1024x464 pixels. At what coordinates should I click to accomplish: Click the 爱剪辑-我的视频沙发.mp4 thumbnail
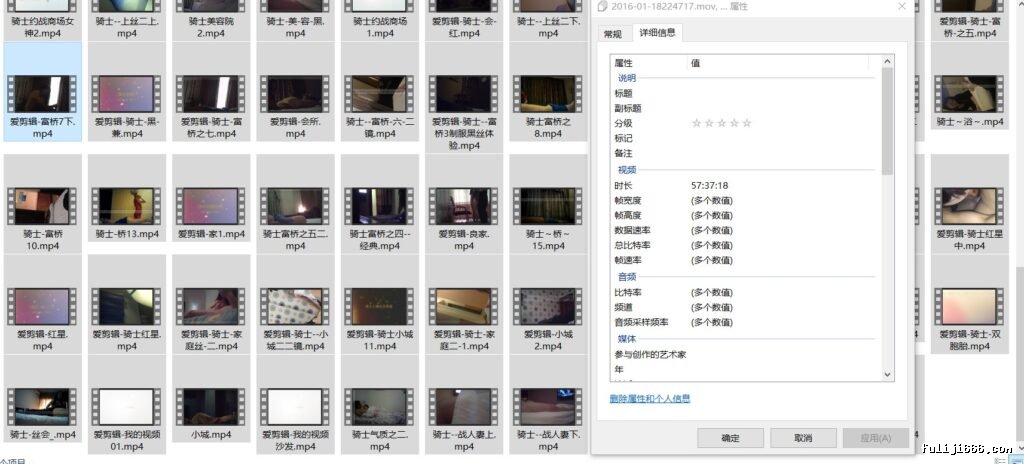(x=295, y=407)
